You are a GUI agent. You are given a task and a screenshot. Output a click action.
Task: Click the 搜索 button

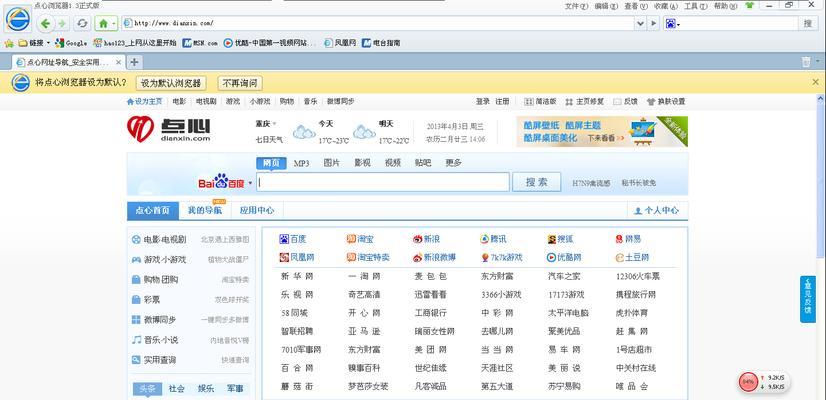(536, 182)
